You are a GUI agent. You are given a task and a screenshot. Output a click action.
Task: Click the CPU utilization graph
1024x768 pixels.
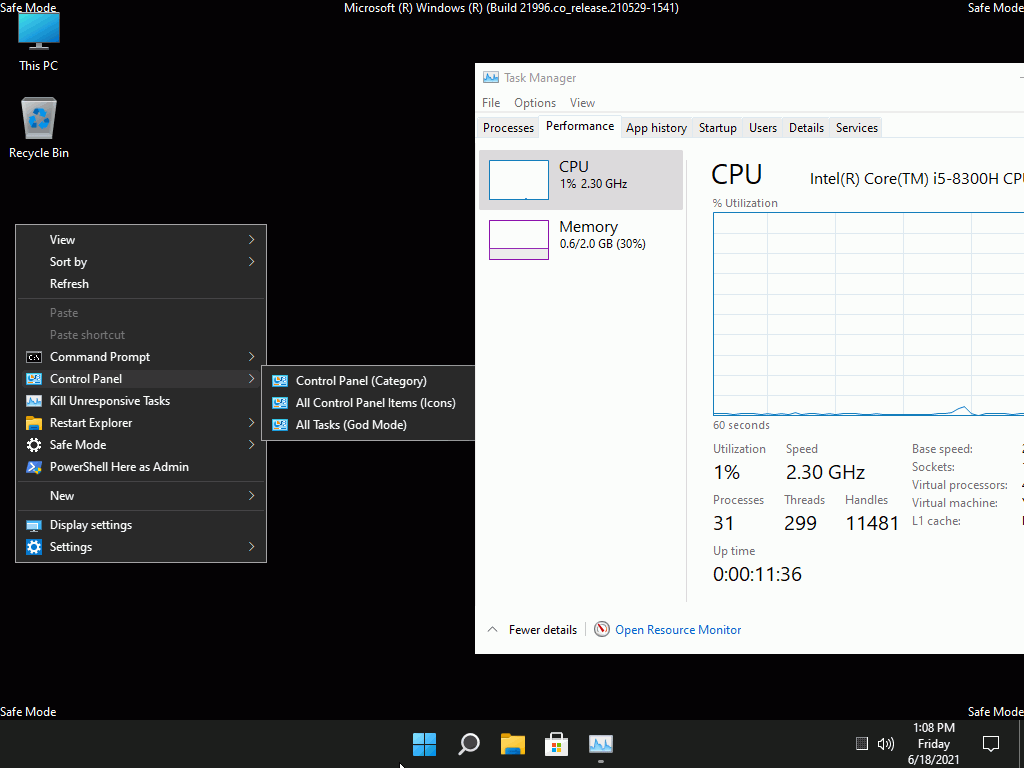click(x=869, y=314)
